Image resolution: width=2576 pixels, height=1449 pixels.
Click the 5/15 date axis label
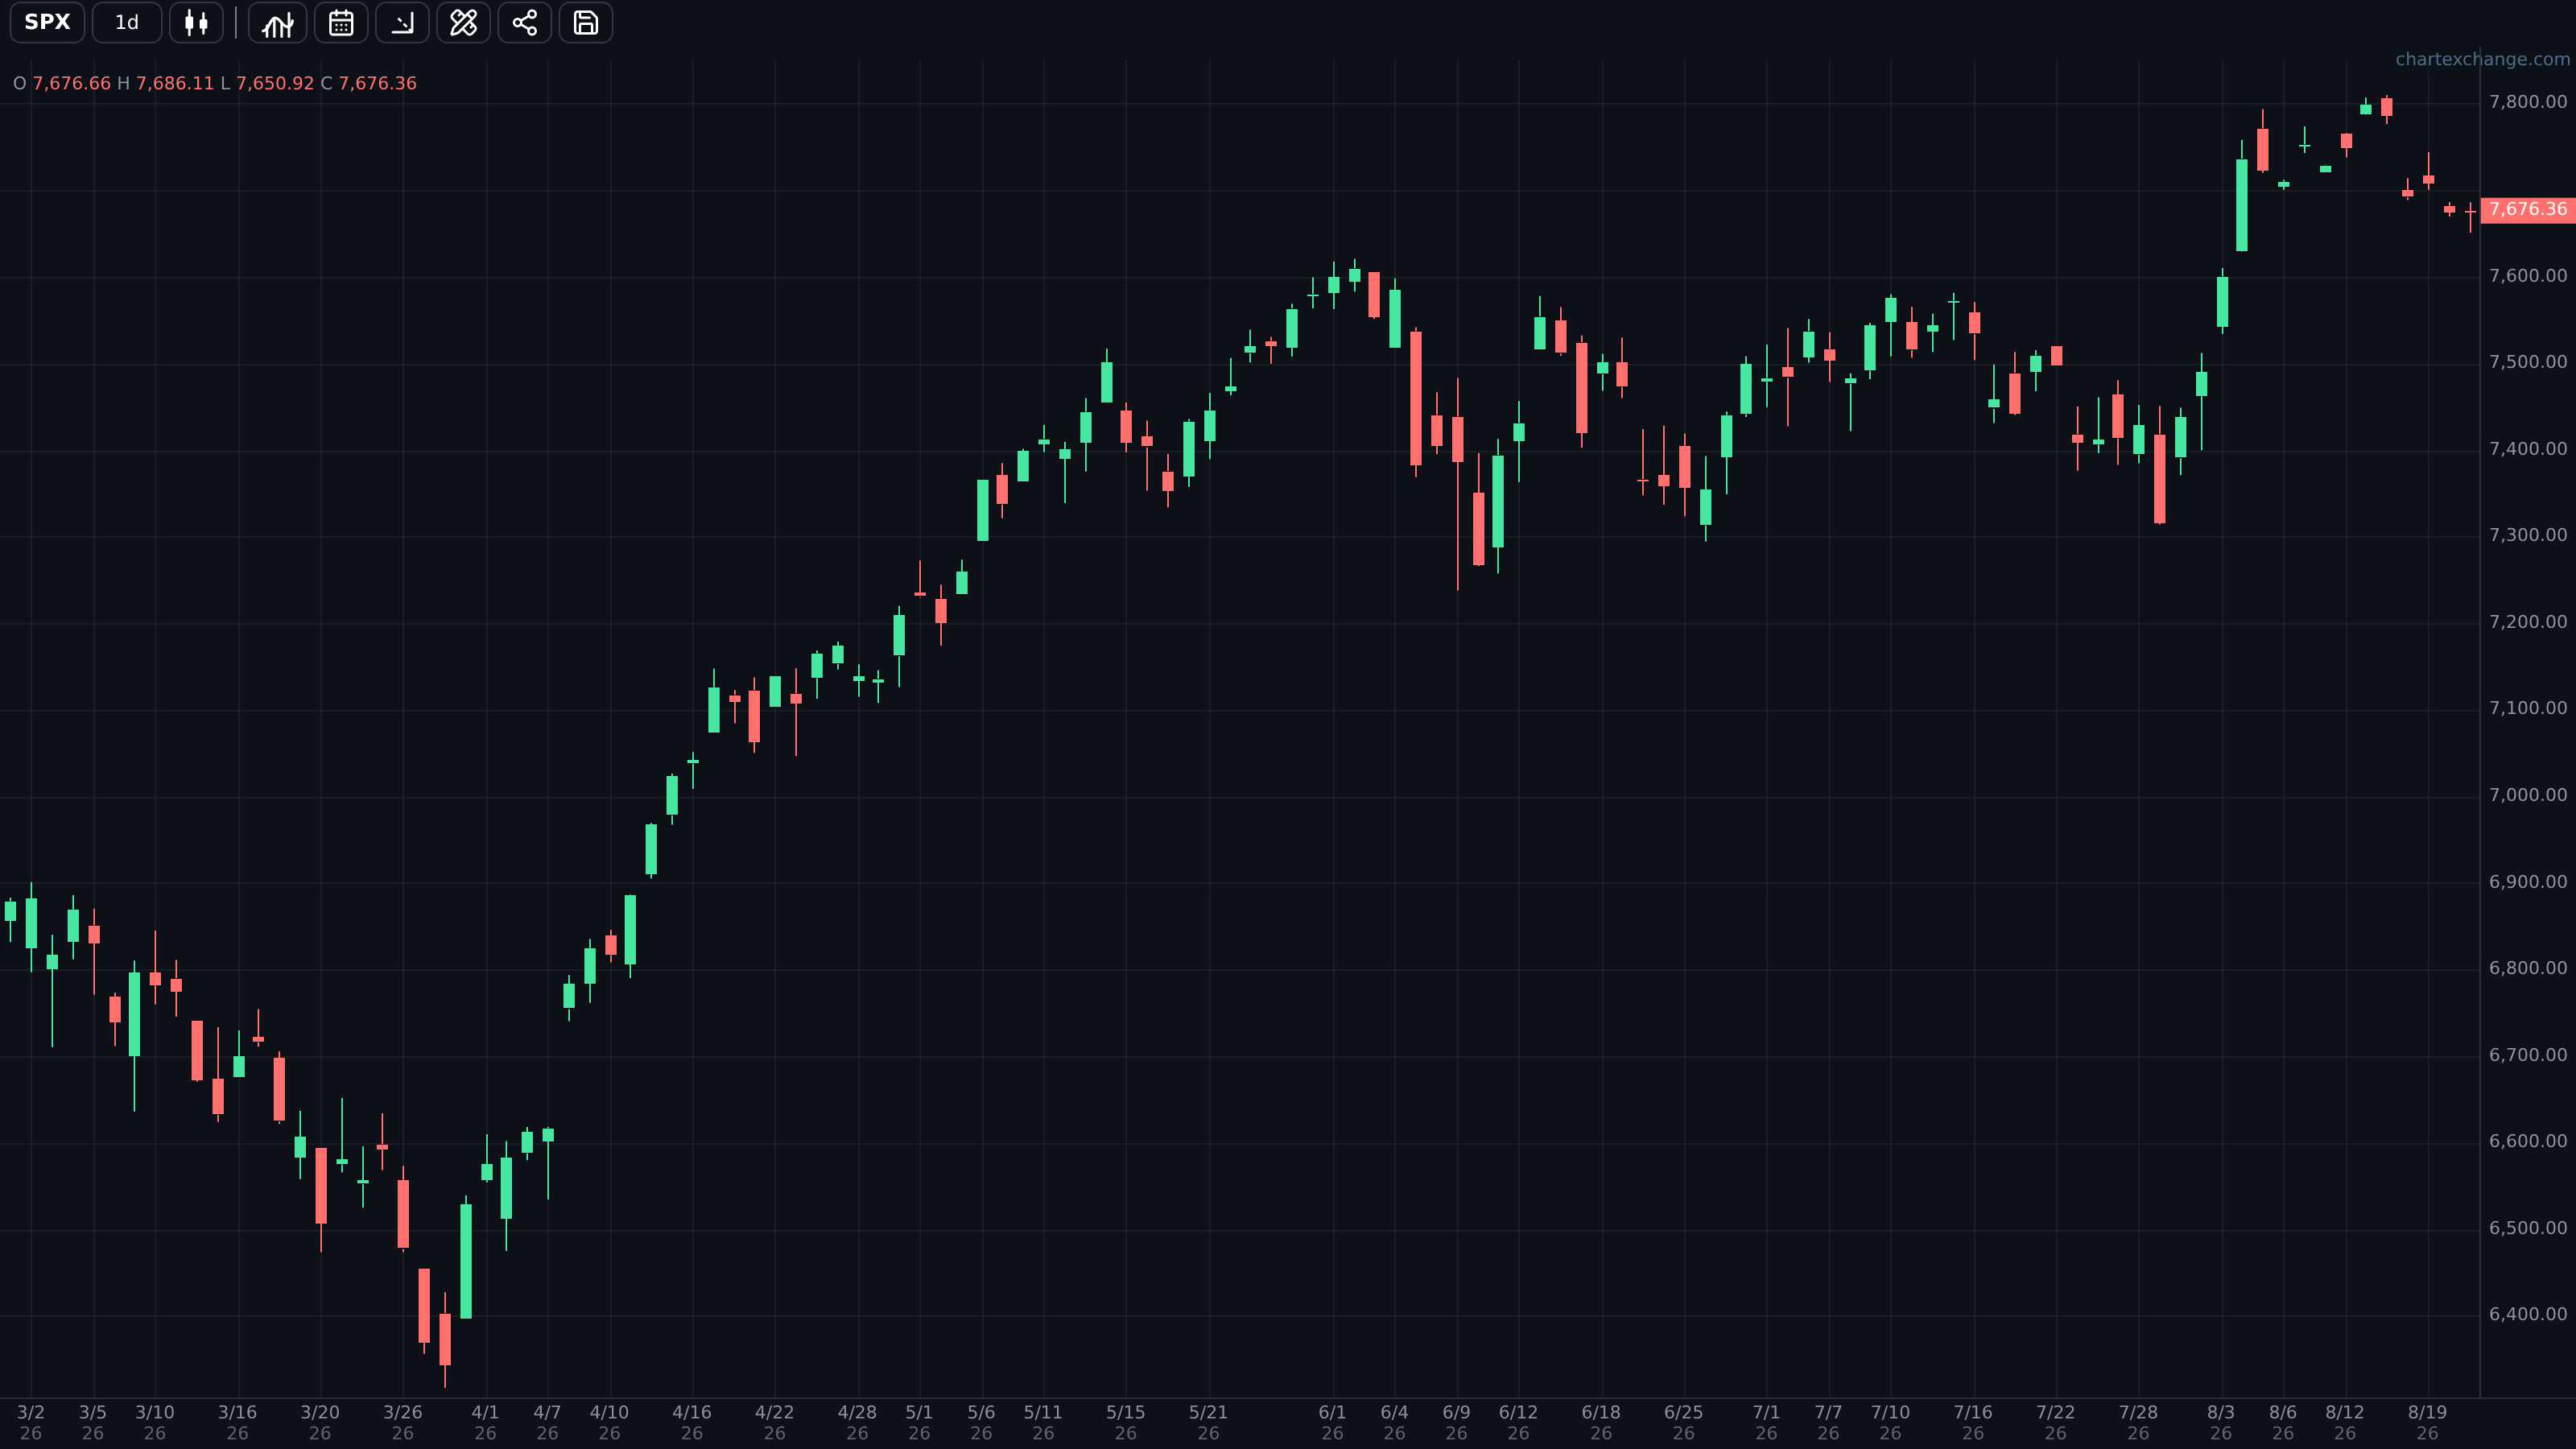point(1126,1422)
